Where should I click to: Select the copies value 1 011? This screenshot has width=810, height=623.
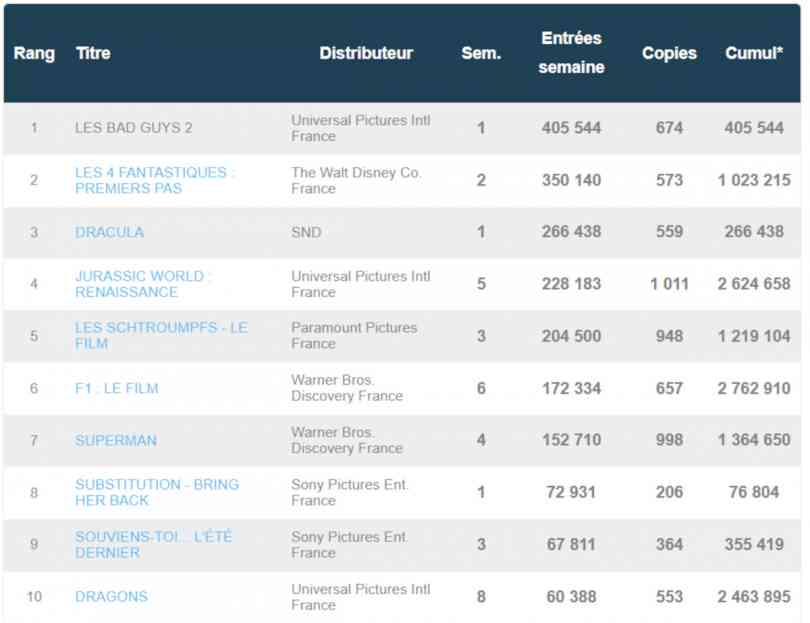tap(669, 284)
